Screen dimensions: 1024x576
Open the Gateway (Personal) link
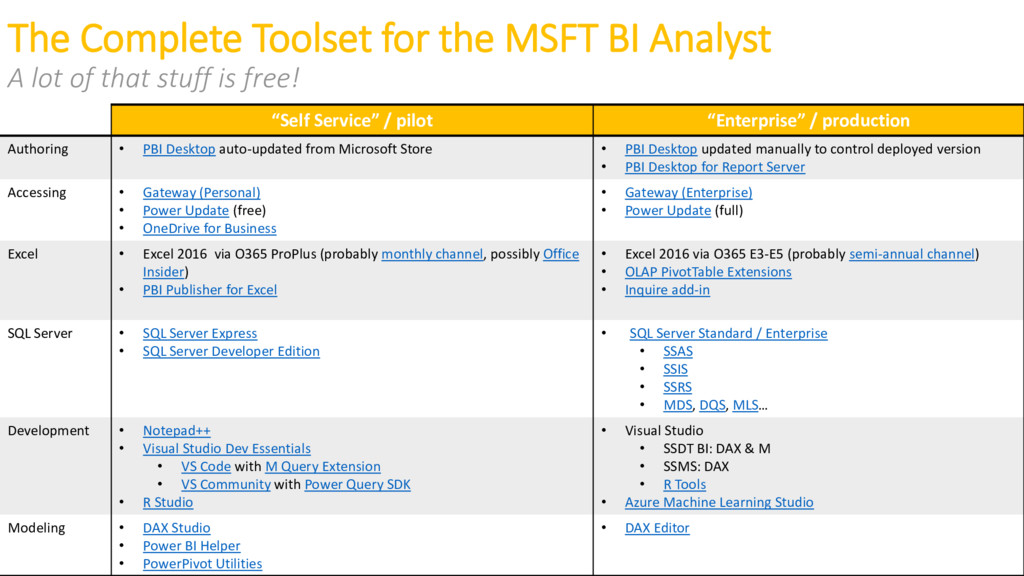pyautogui.click(x=201, y=193)
